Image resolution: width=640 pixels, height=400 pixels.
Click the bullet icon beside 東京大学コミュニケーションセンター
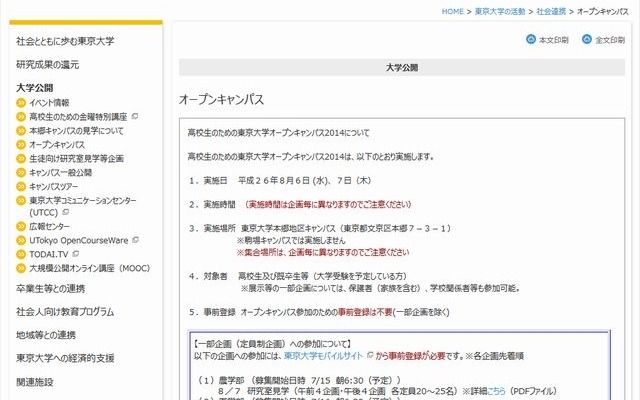(21, 200)
